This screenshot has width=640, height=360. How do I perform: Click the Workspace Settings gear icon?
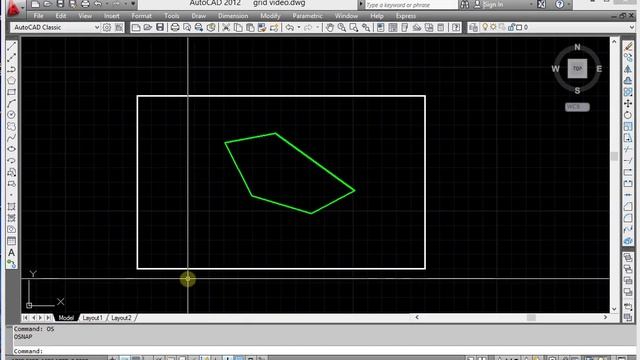click(x=107, y=27)
